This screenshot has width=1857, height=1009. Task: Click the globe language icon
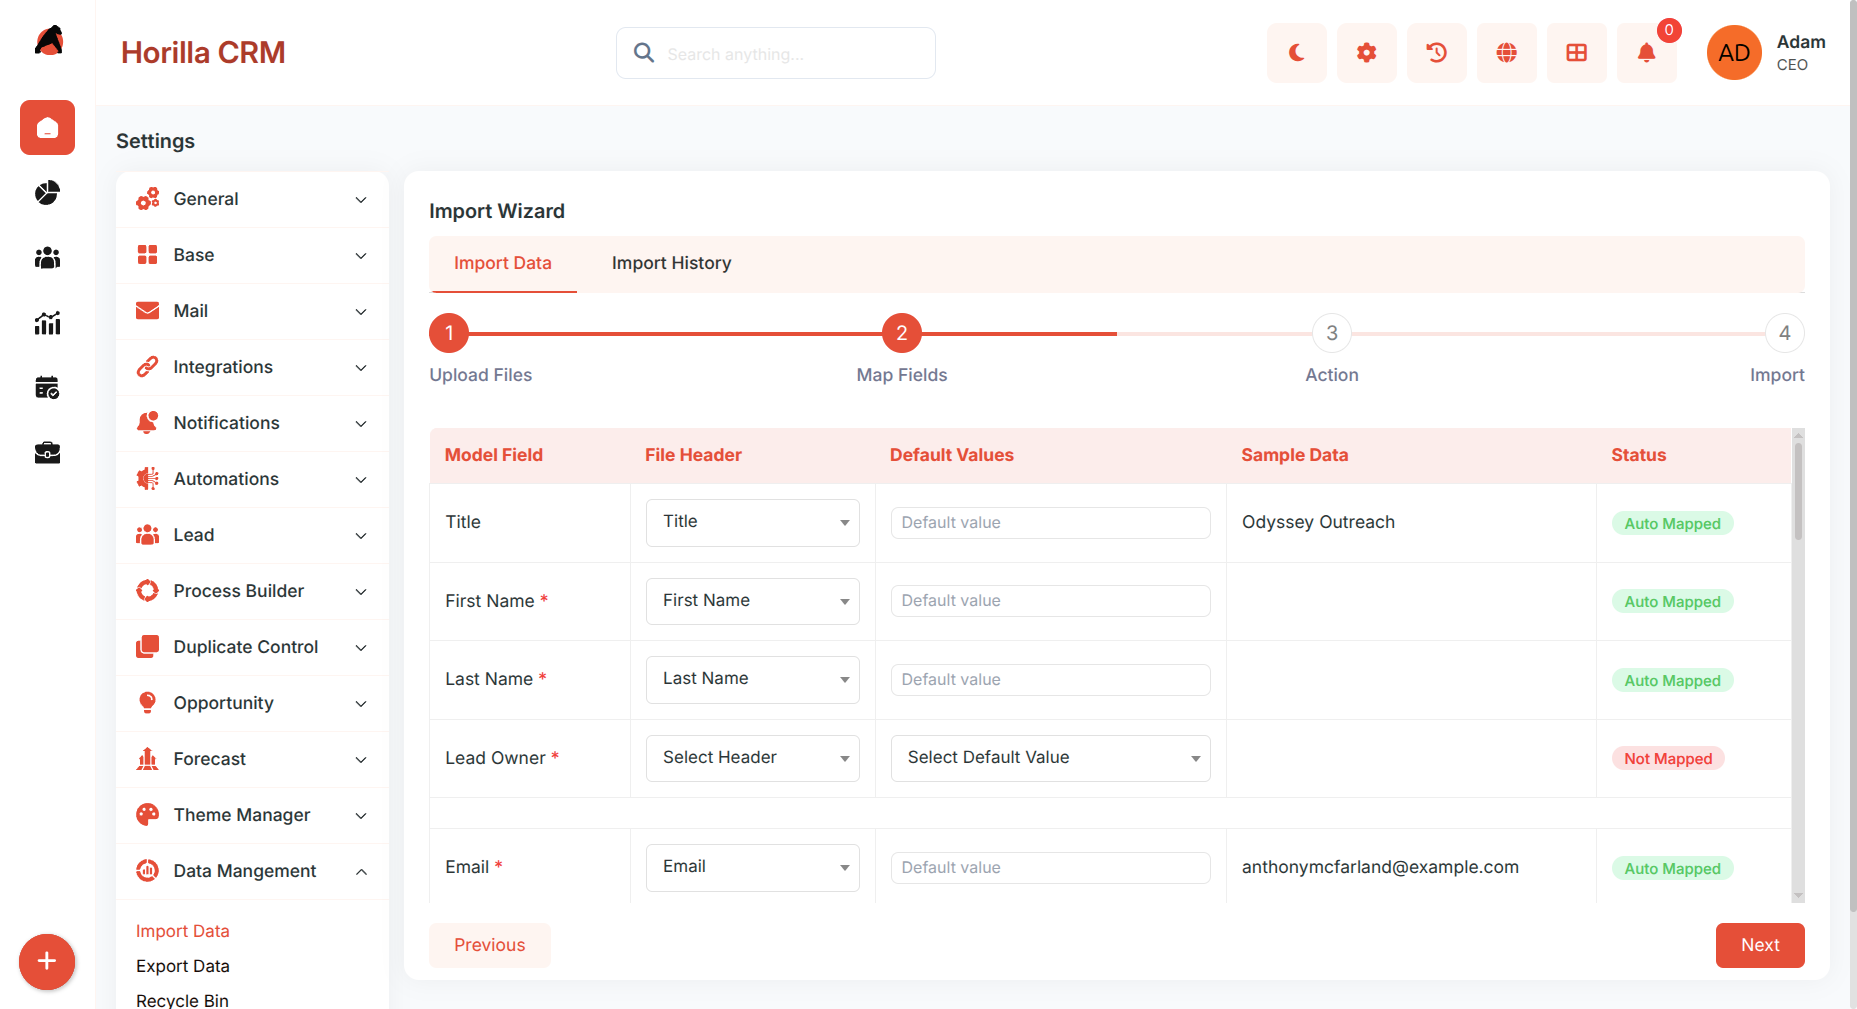pyautogui.click(x=1507, y=53)
